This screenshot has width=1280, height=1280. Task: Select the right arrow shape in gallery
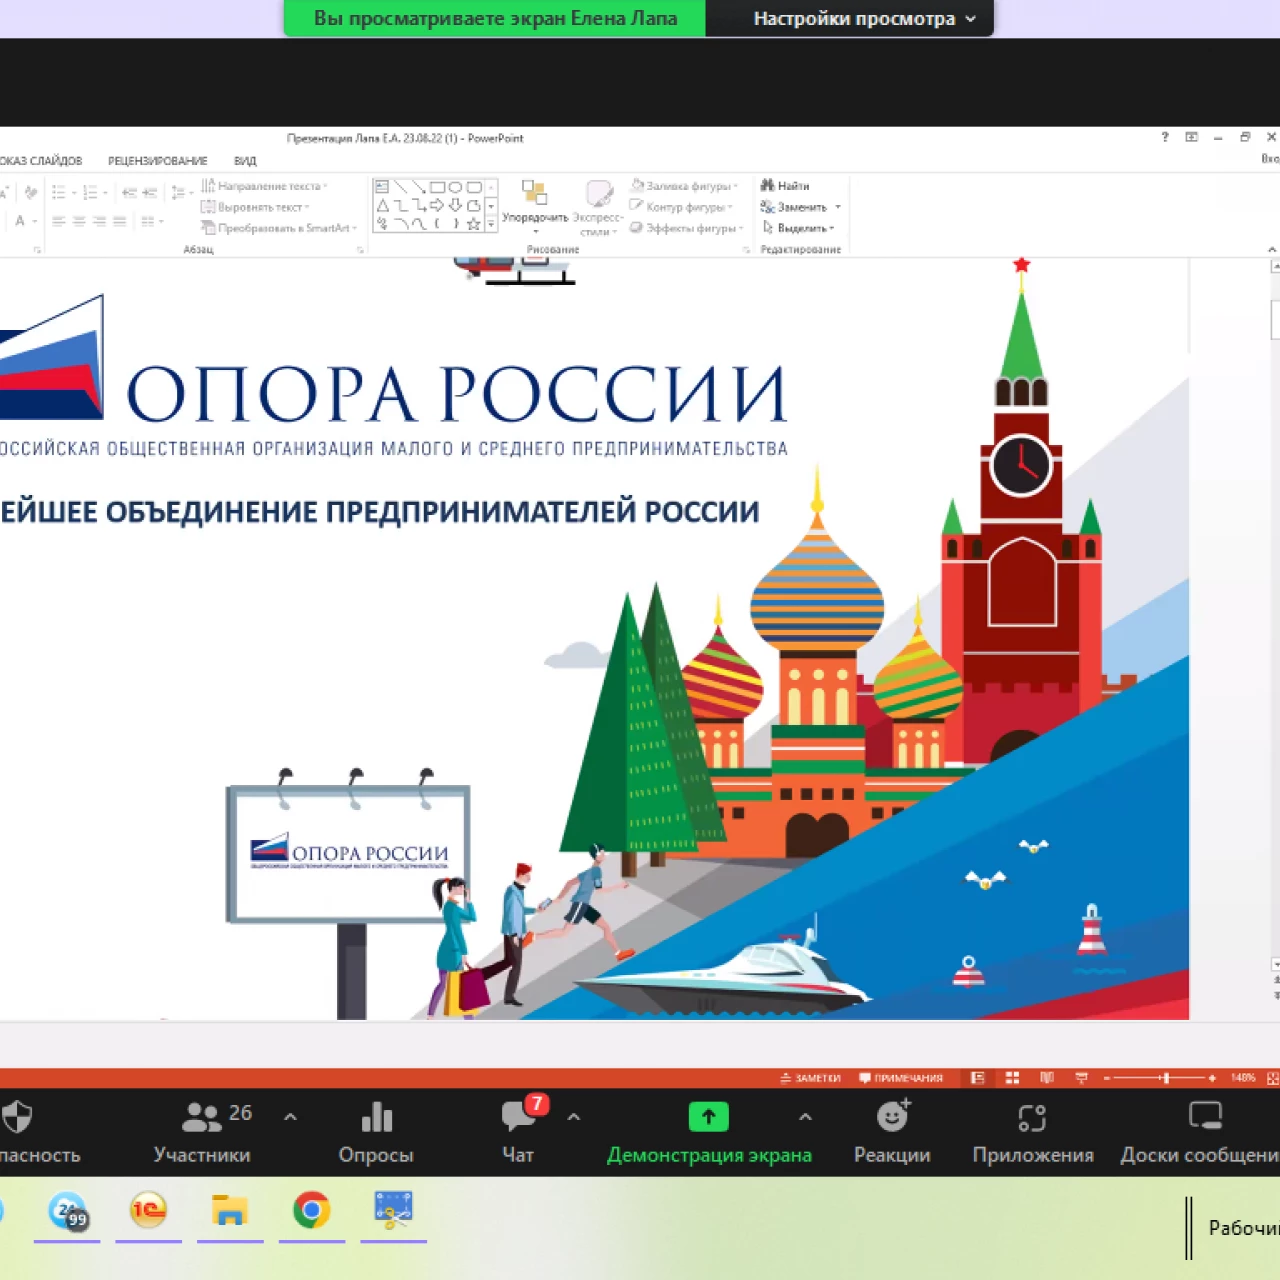point(437,206)
